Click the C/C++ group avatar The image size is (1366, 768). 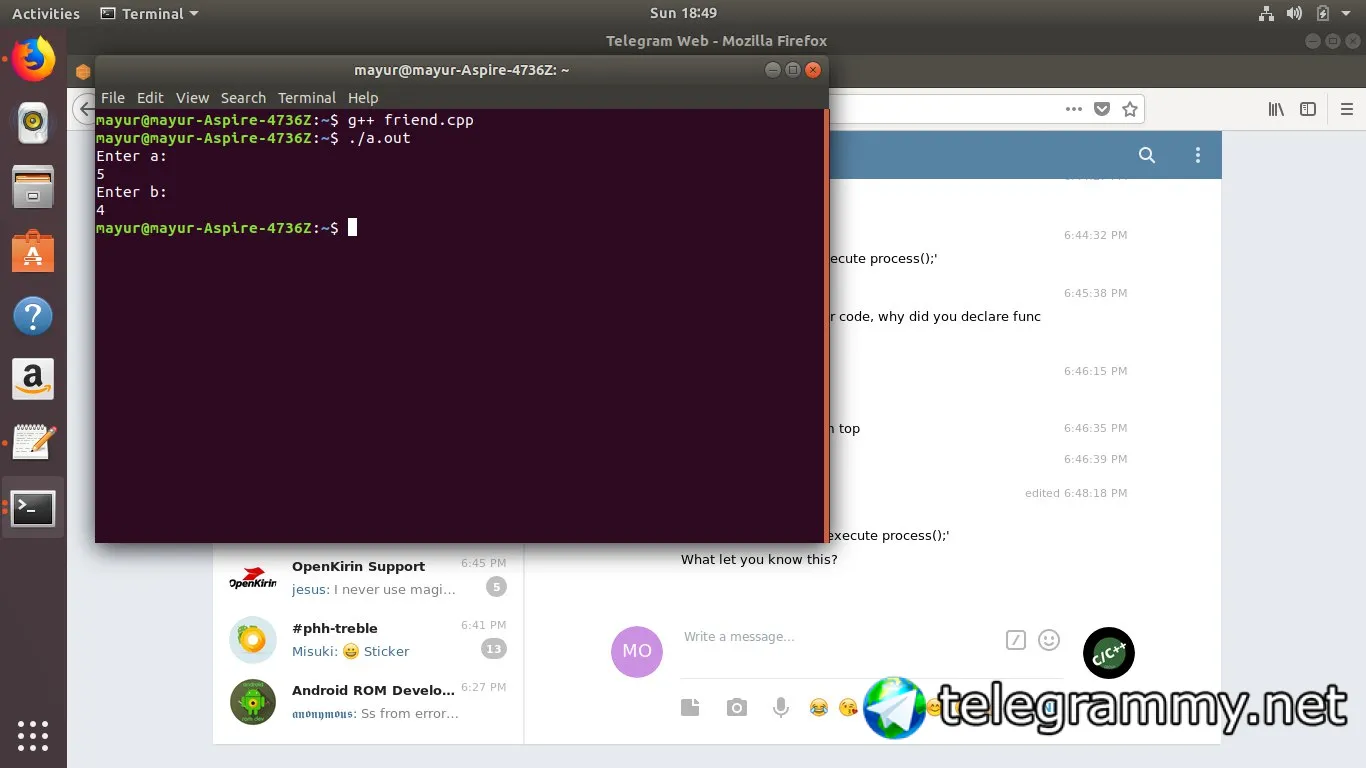coord(1109,653)
